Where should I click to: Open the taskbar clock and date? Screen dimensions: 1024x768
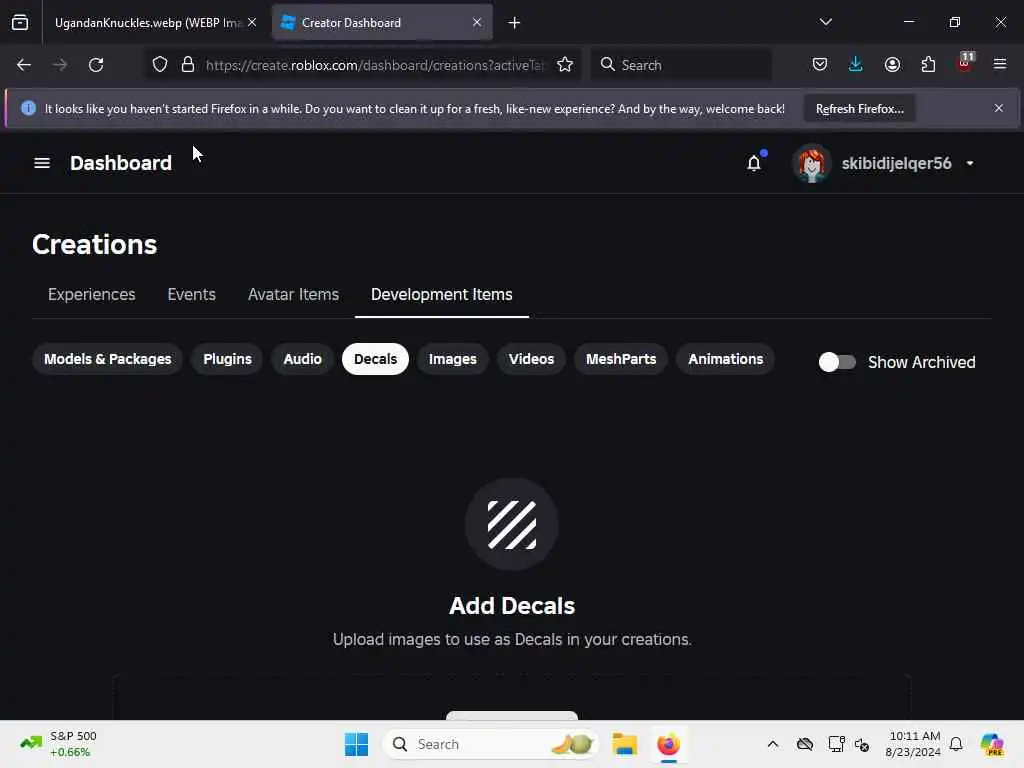click(914, 744)
